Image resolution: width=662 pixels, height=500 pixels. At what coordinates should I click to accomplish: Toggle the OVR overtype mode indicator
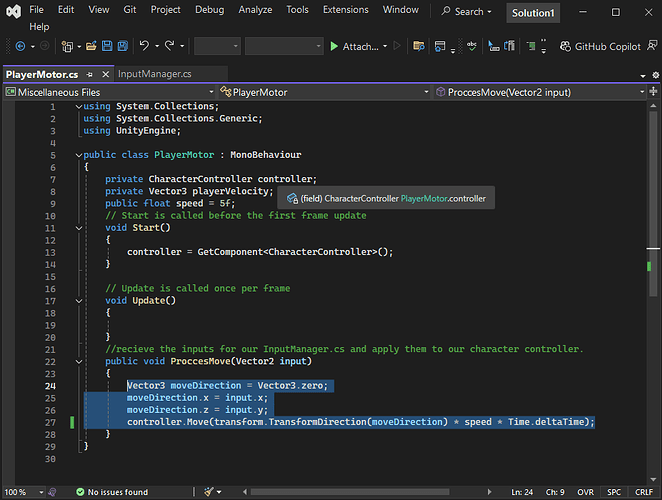(586, 492)
